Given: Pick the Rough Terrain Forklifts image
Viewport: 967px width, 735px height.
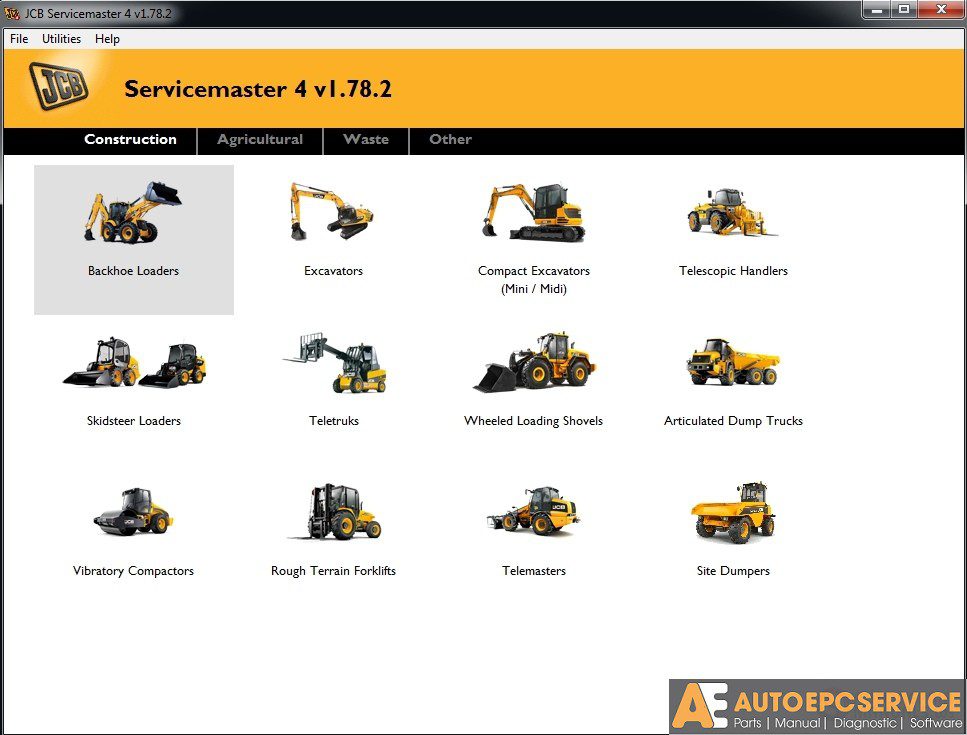Looking at the screenshot, I should coord(335,511).
